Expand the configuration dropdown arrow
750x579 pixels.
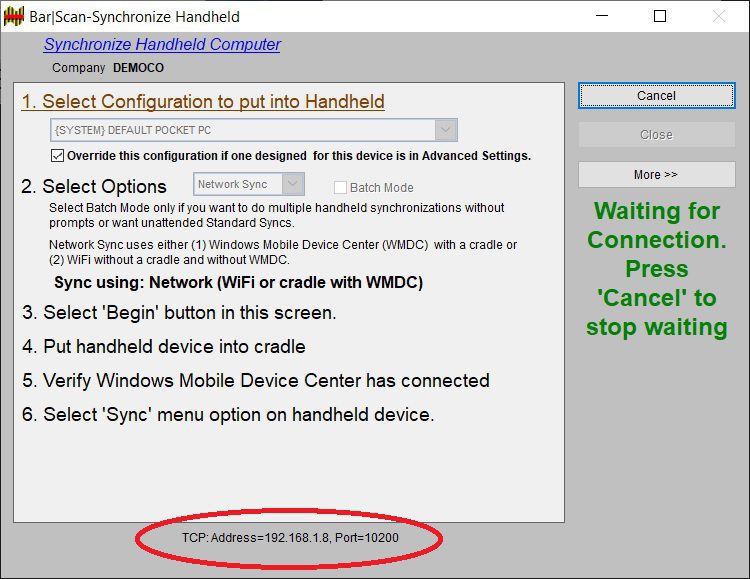tap(446, 130)
